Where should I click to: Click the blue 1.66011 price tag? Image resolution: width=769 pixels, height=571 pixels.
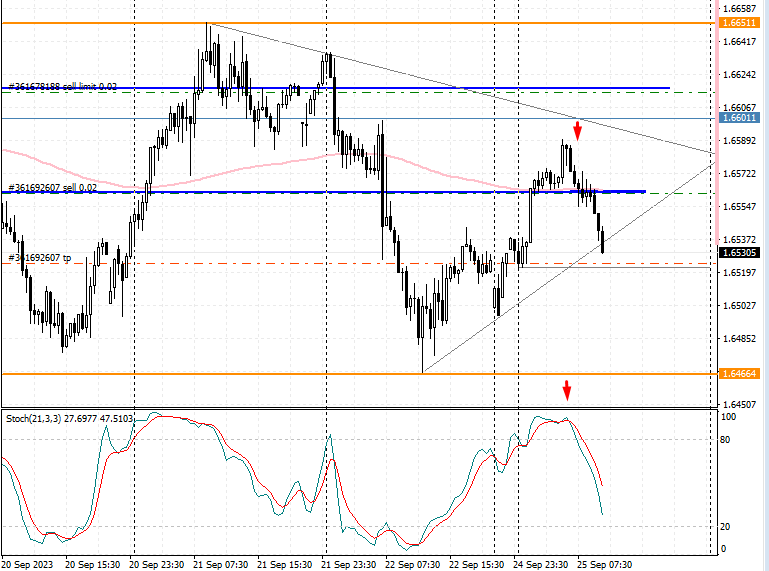click(739, 118)
